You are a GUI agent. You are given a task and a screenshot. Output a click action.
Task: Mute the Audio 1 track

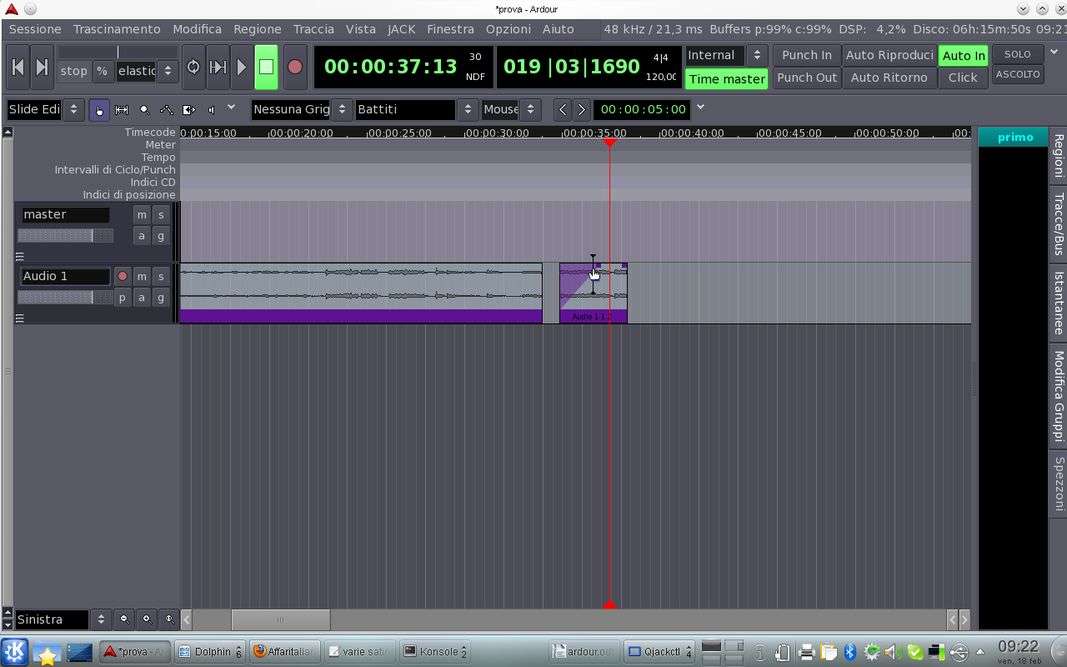(142, 276)
